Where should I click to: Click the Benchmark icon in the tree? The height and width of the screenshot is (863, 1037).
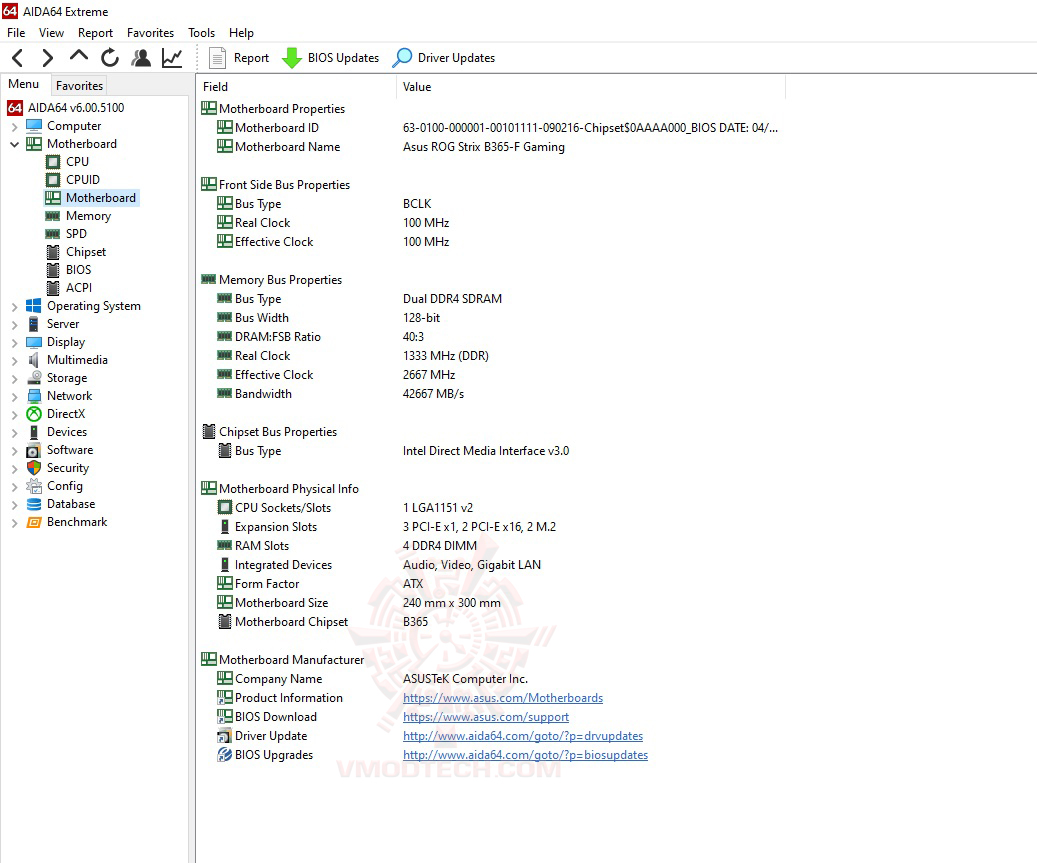click(x=34, y=522)
